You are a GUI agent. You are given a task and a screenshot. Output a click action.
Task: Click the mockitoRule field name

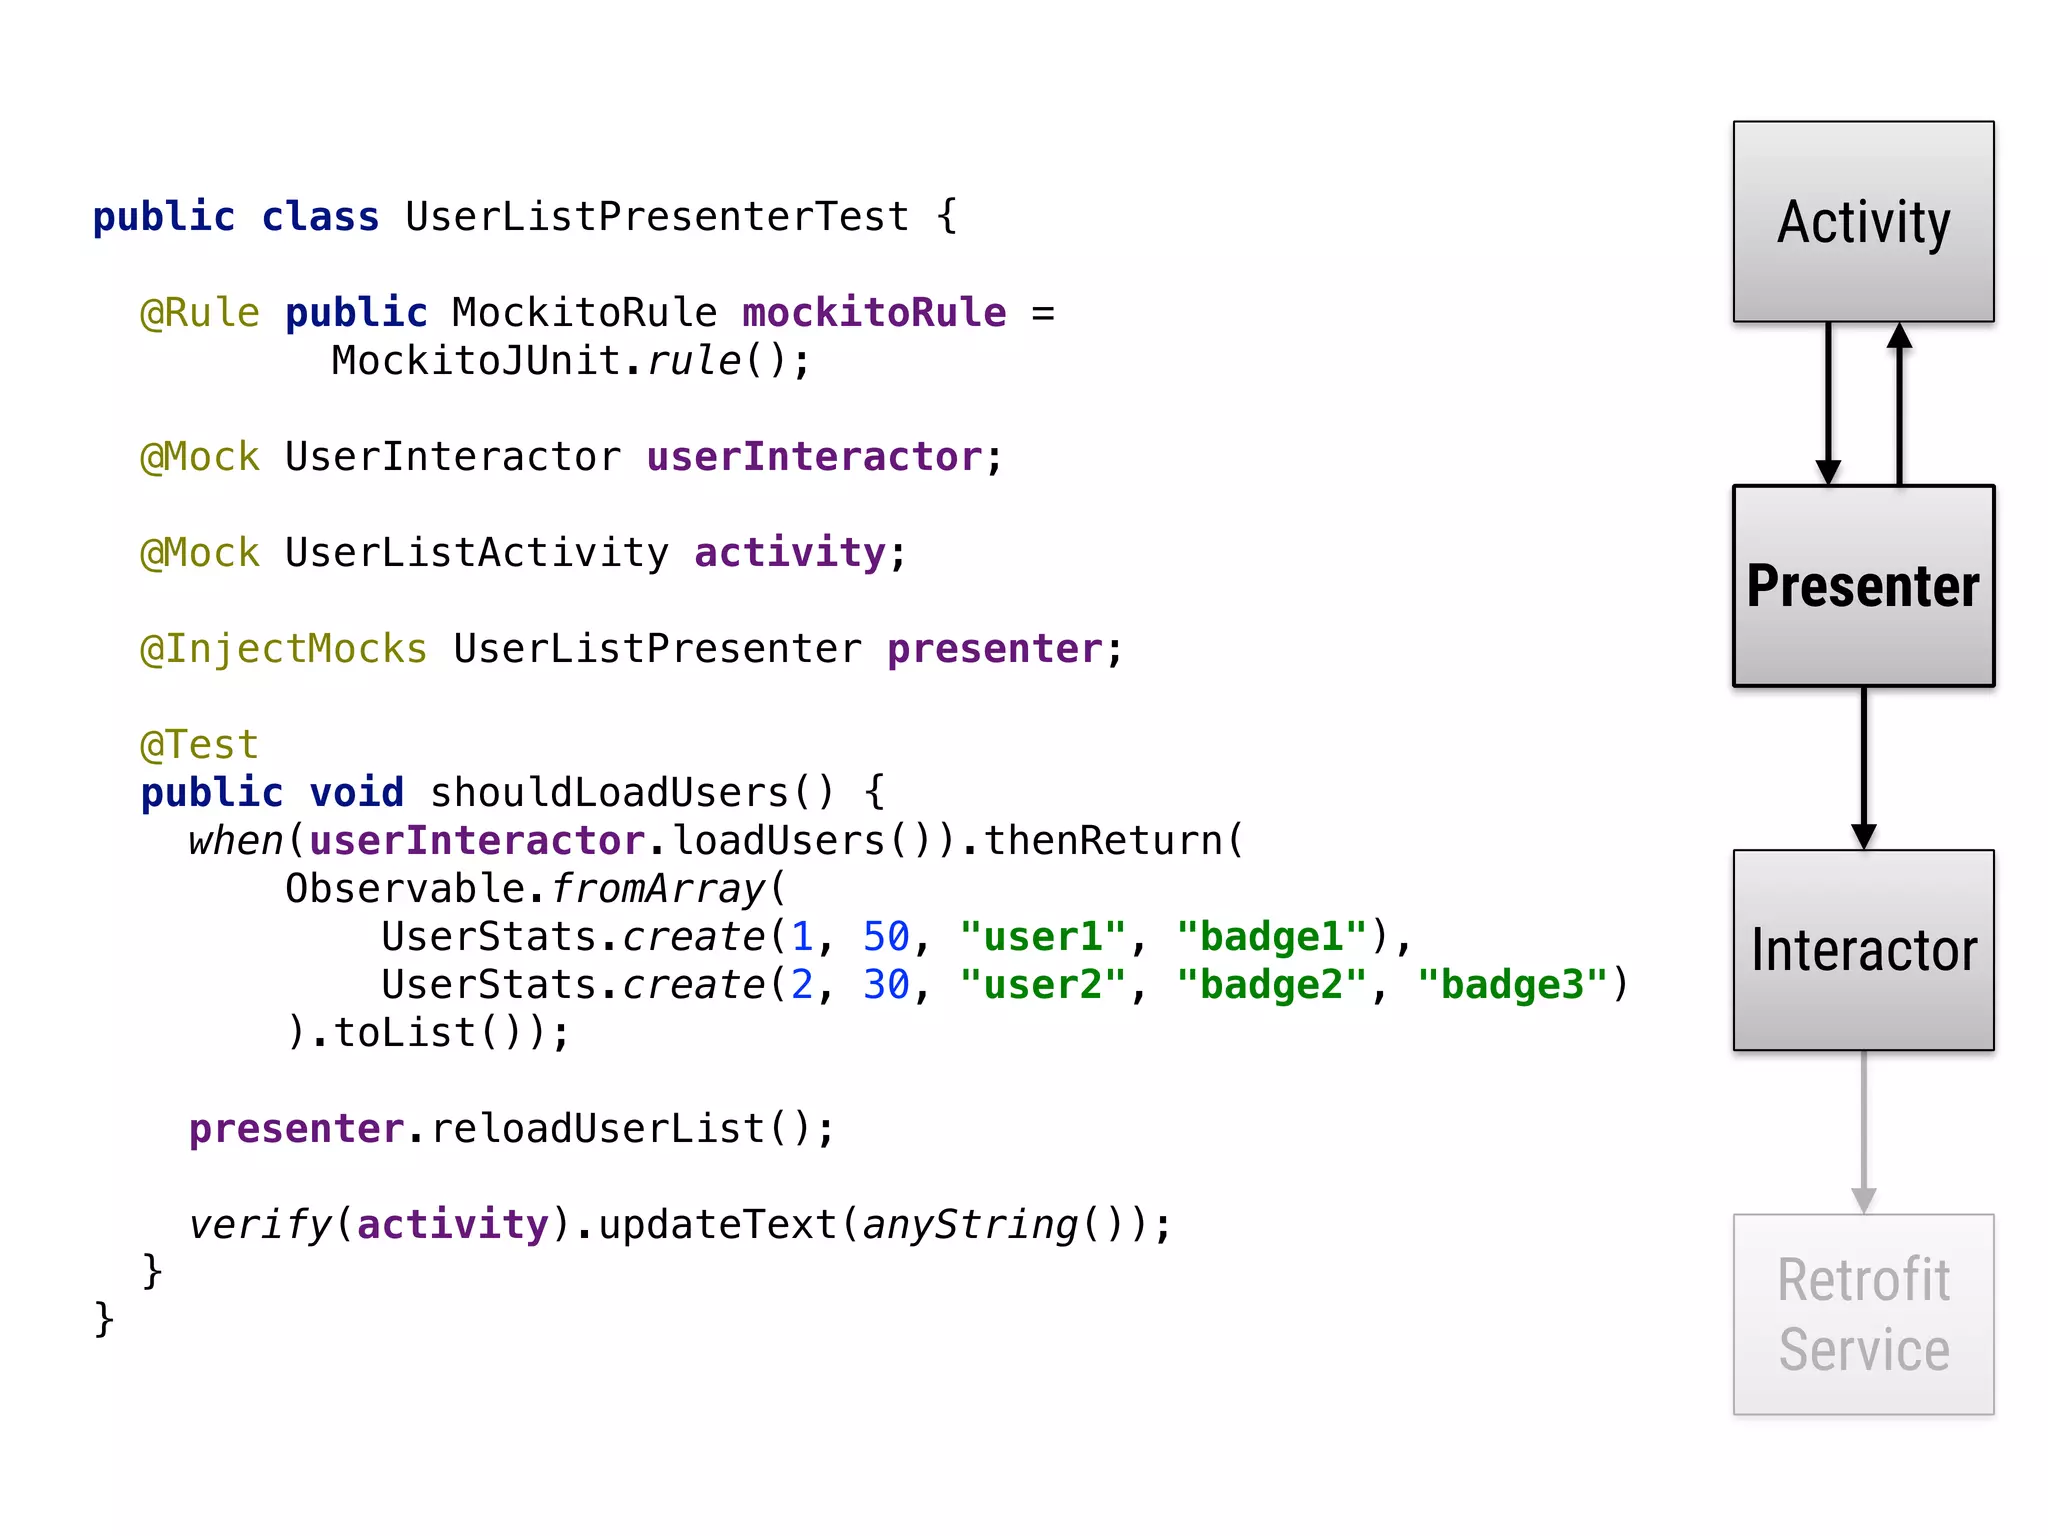coord(874,313)
